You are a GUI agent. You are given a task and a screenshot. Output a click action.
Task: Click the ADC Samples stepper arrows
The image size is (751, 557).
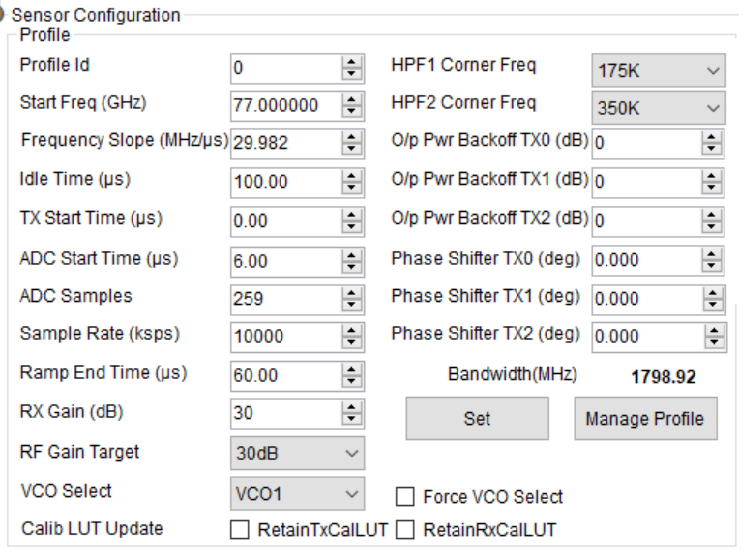pos(351,298)
